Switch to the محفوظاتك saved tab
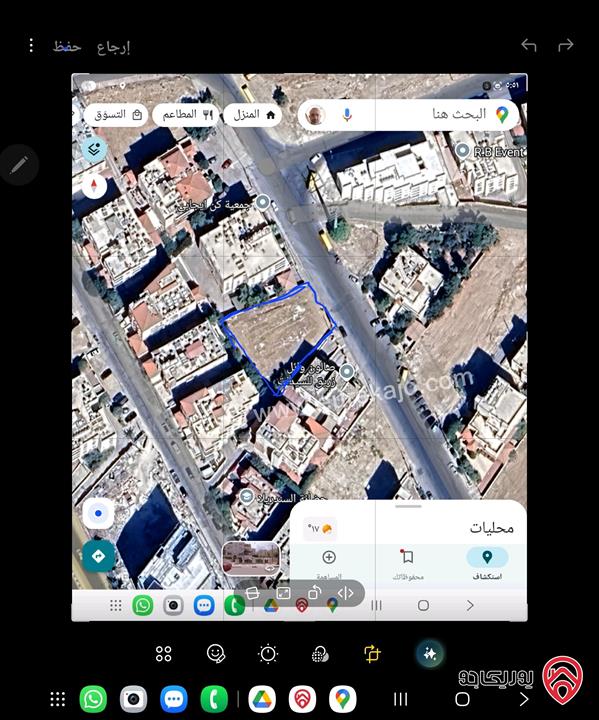The height and width of the screenshot is (720, 599). tap(407, 564)
